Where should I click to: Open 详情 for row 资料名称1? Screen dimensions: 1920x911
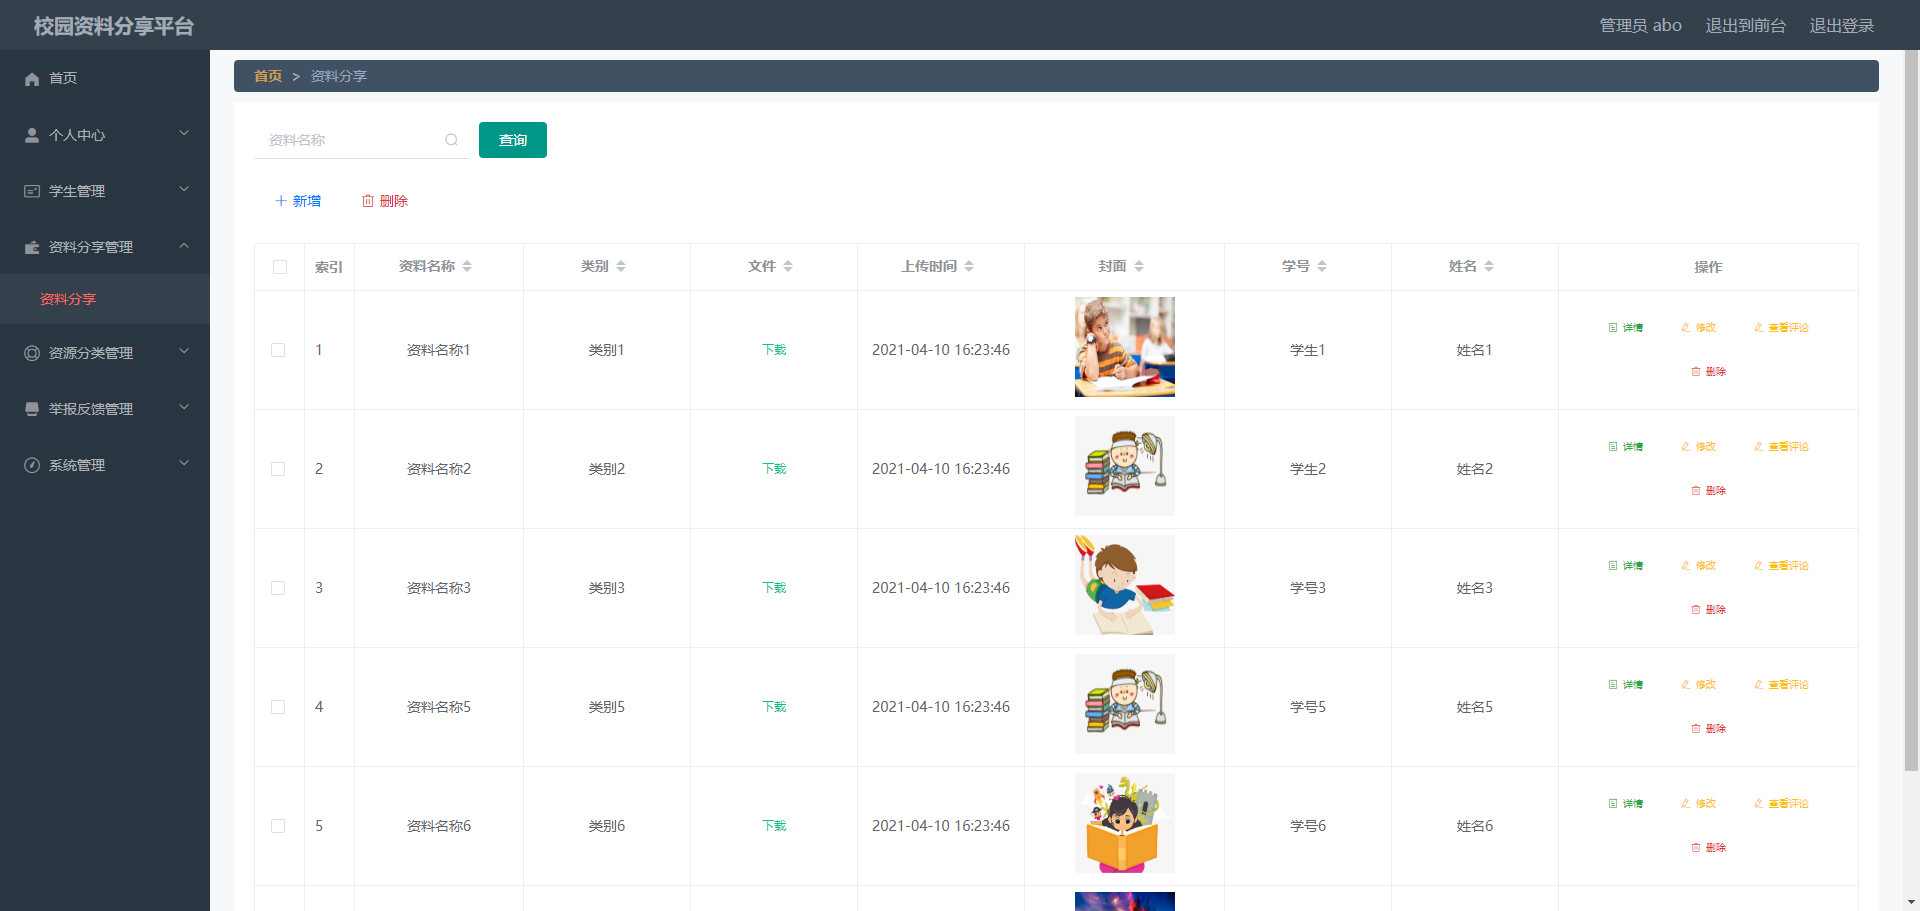(x=1626, y=328)
